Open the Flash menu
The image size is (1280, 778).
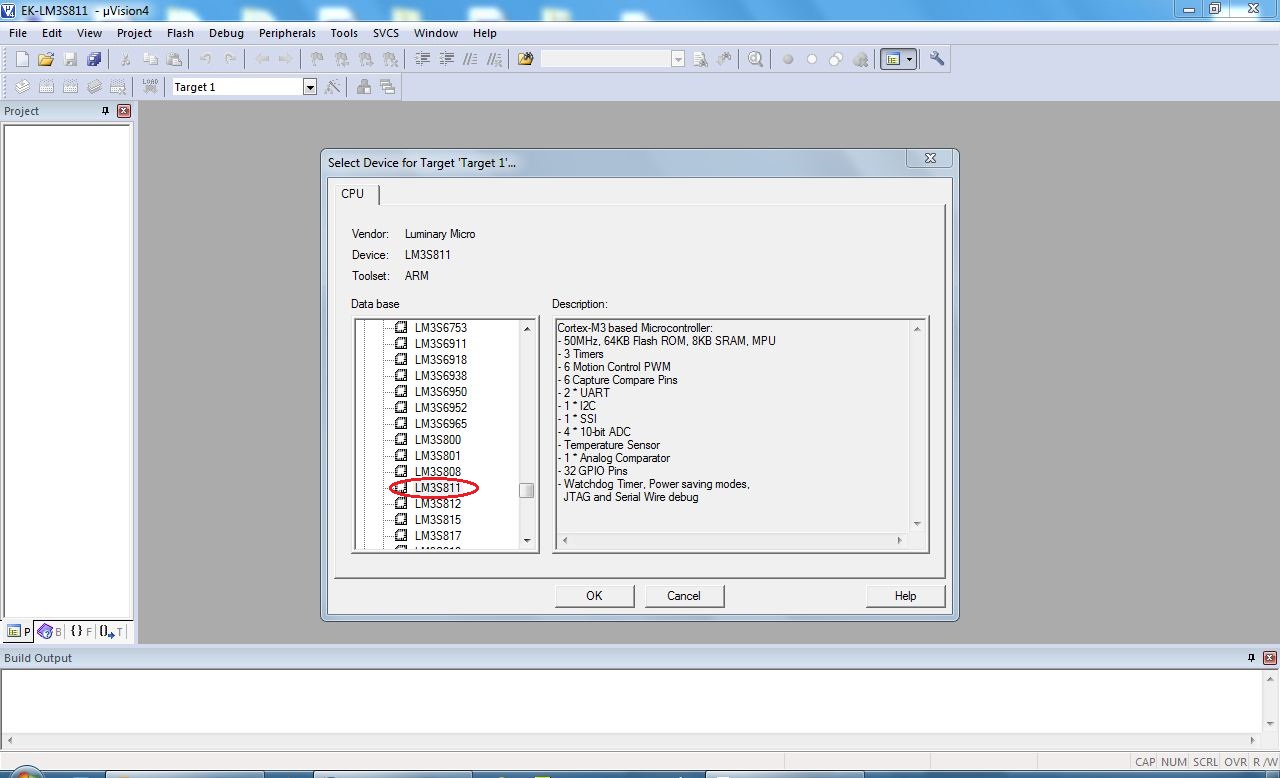(x=180, y=33)
